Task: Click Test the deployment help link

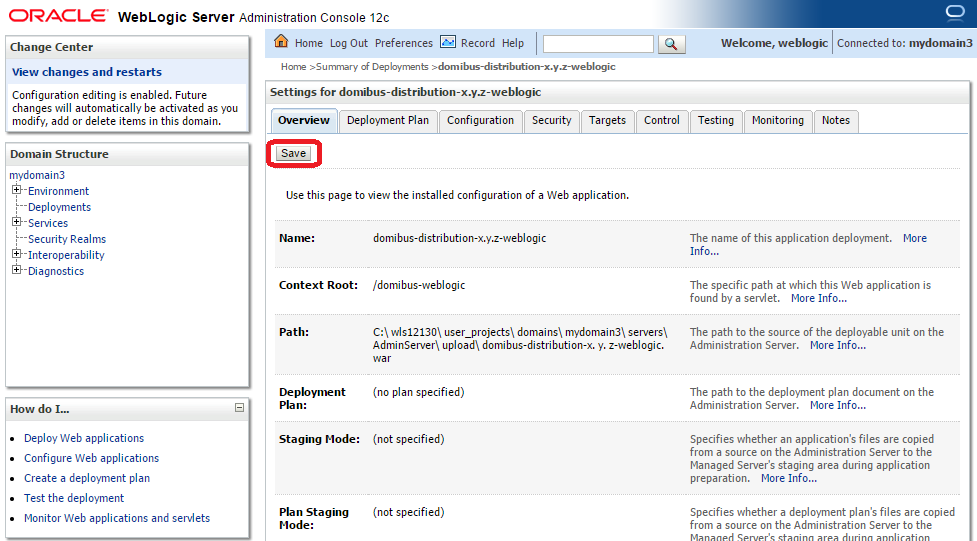Action: coord(74,498)
